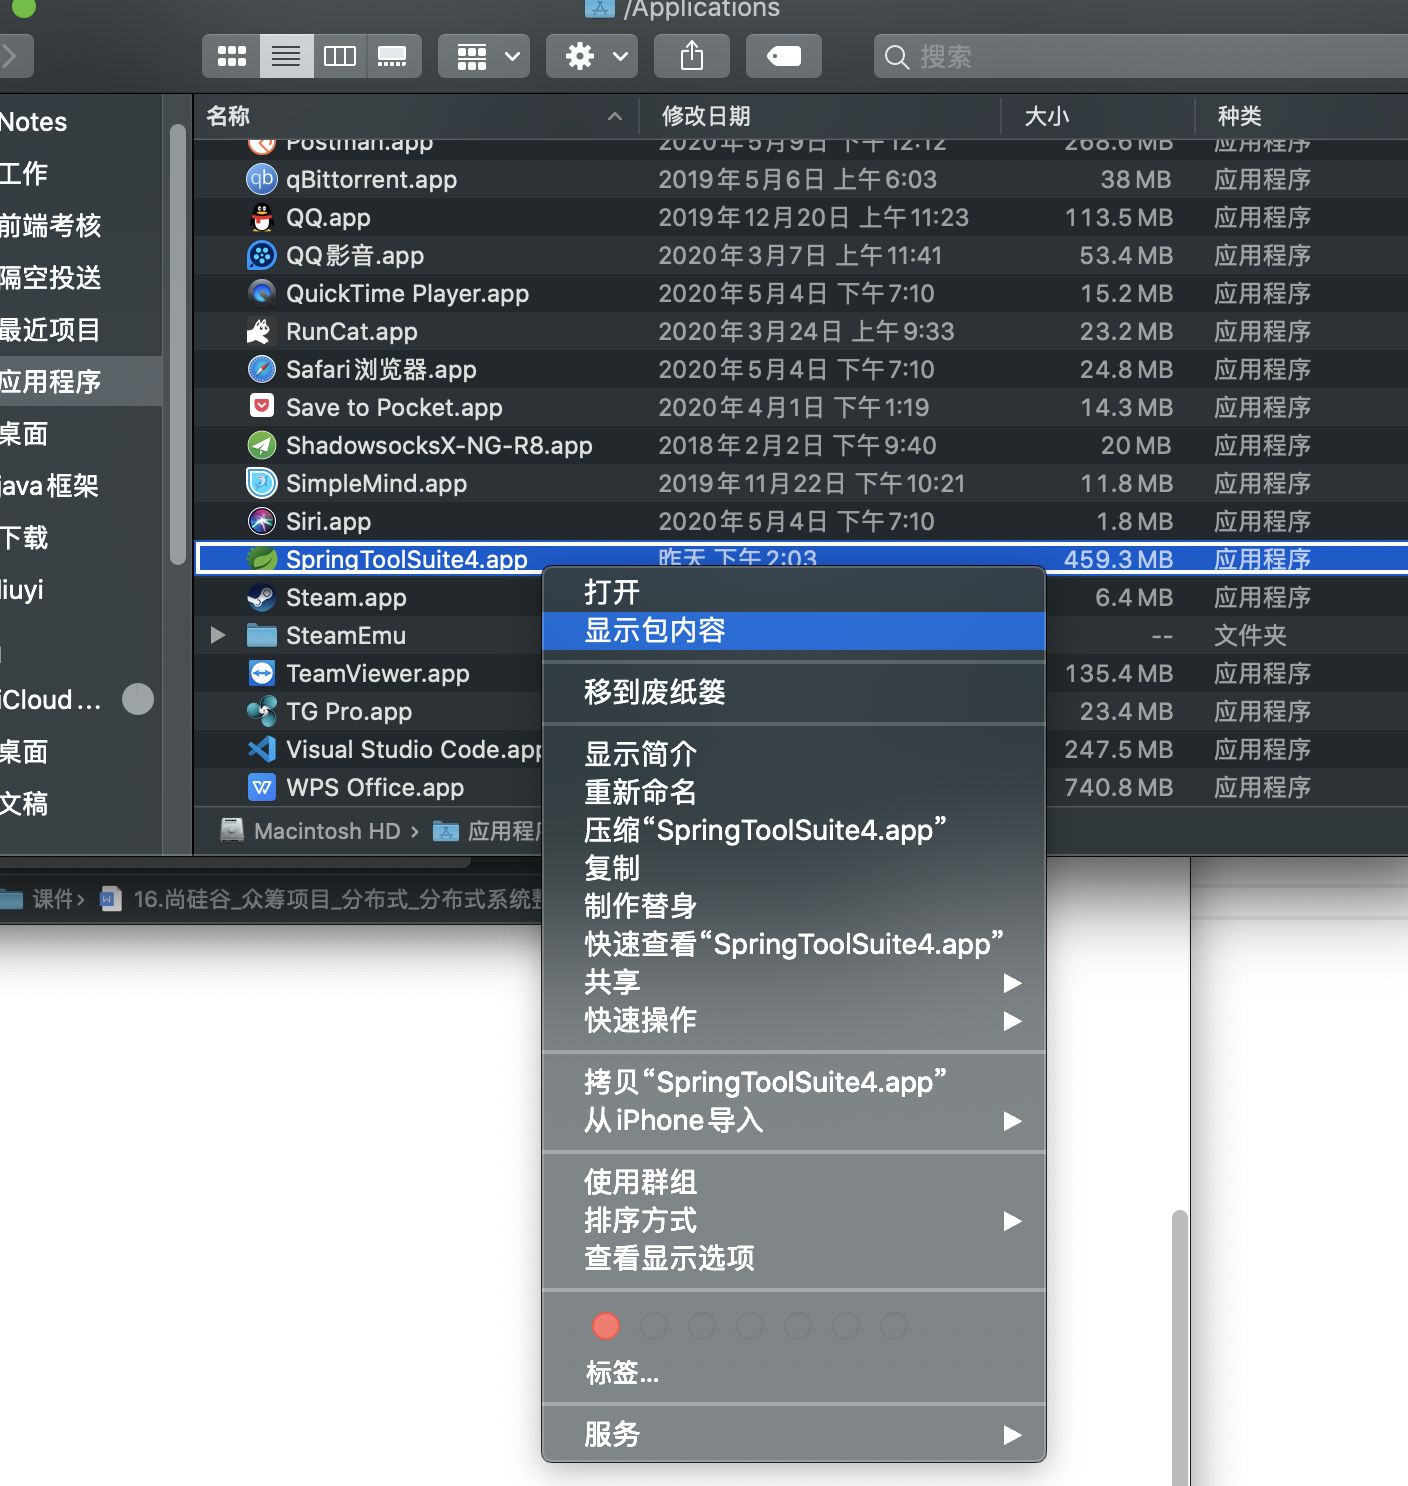1408x1486 pixels.
Task: Expand the 共享 submenu arrow
Action: [1011, 983]
